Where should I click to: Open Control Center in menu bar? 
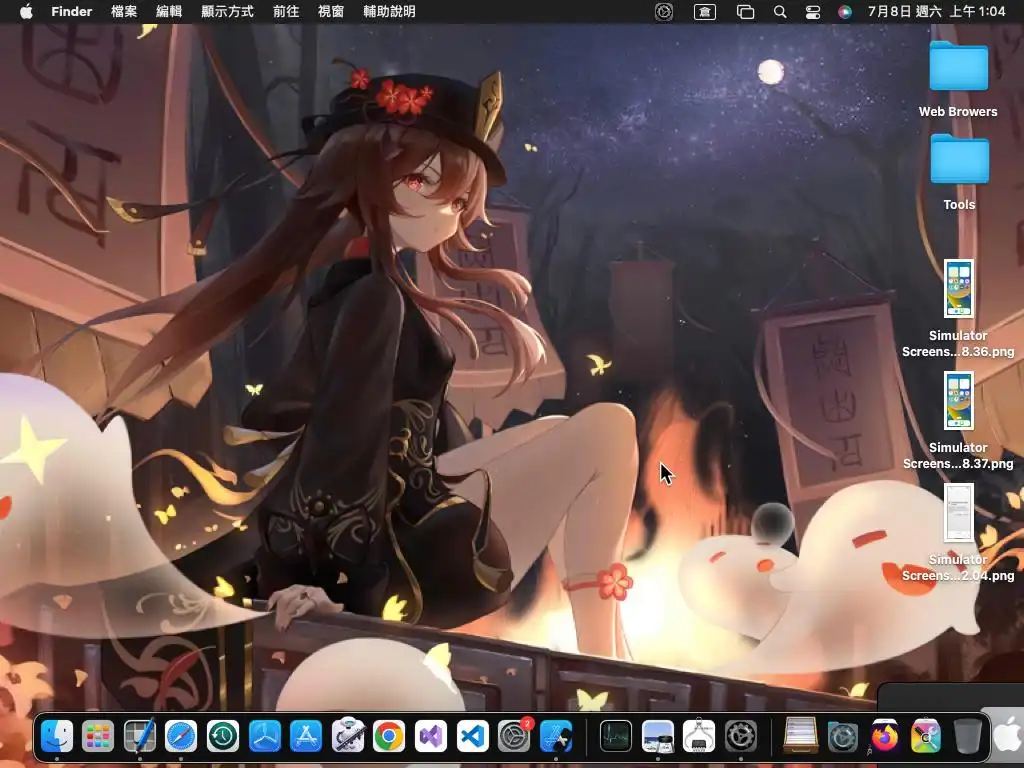click(812, 11)
